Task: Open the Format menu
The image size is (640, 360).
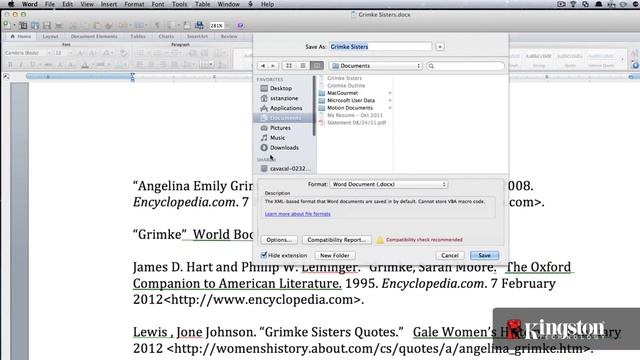Action: 134,4
